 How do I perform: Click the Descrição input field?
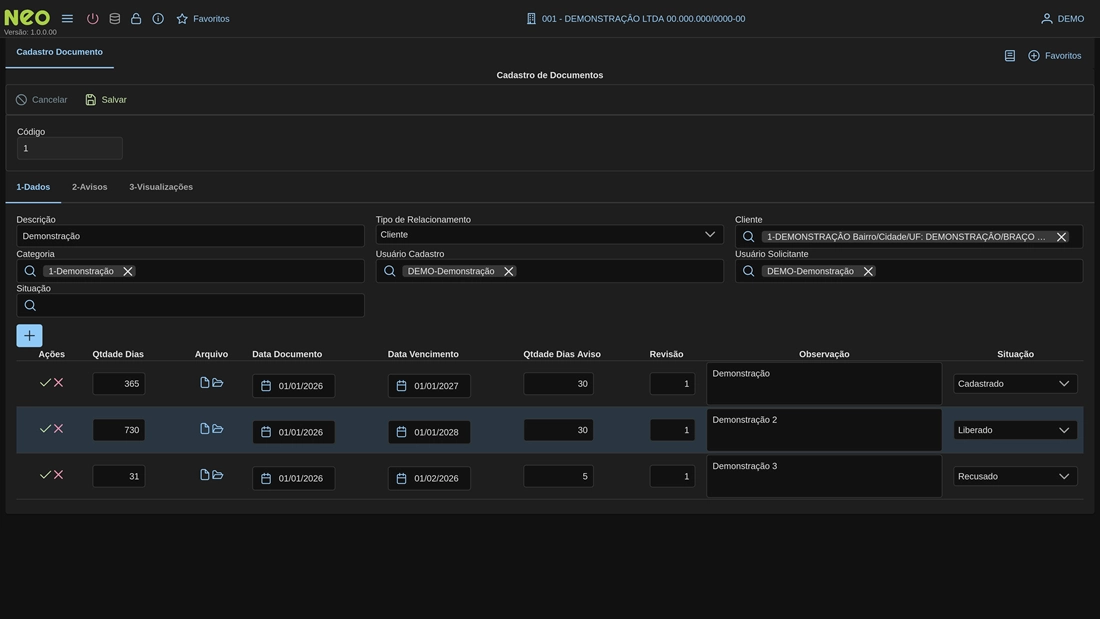click(x=190, y=236)
